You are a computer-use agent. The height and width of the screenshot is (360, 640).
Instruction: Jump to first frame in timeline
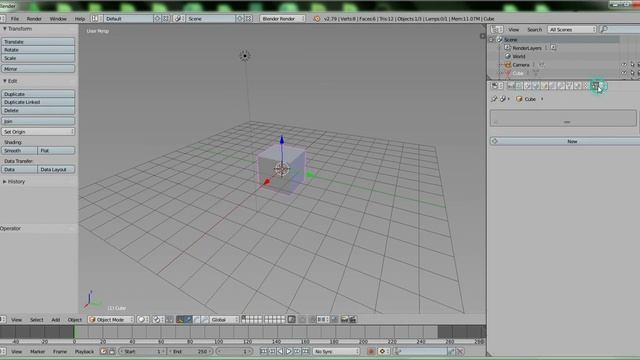pyautogui.click(x=263, y=351)
